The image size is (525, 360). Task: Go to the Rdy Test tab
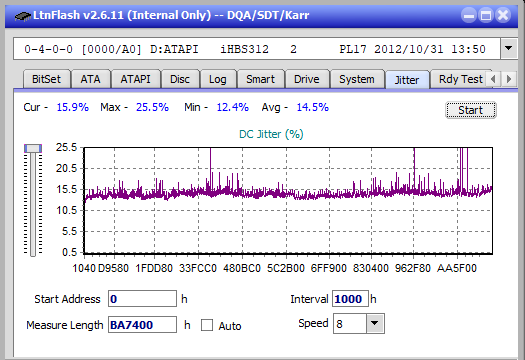pos(460,79)
